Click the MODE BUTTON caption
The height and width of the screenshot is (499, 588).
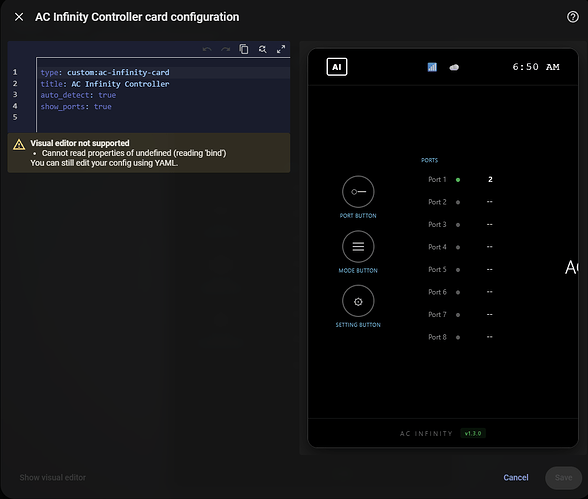click(x=358, y=270)
